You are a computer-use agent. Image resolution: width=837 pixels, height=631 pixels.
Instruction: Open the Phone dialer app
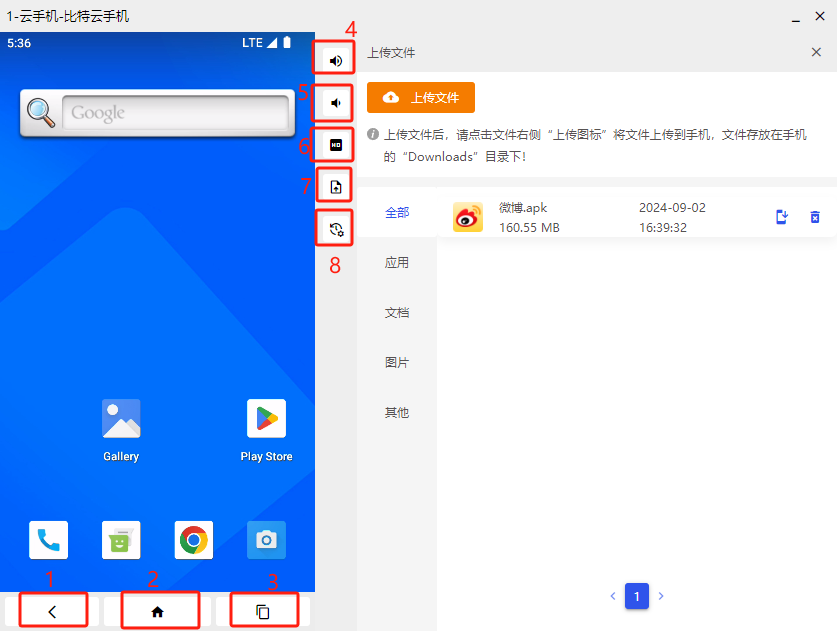[x=49, y=540]
